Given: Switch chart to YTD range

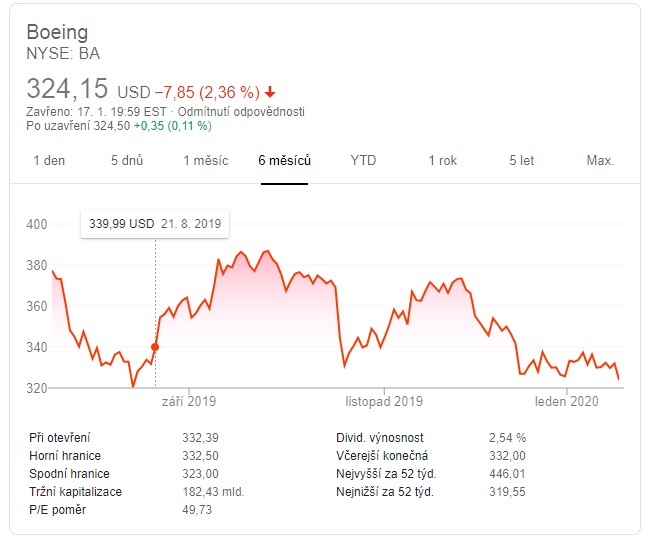Looking at the screenshot, I should (x=363, y=160).
